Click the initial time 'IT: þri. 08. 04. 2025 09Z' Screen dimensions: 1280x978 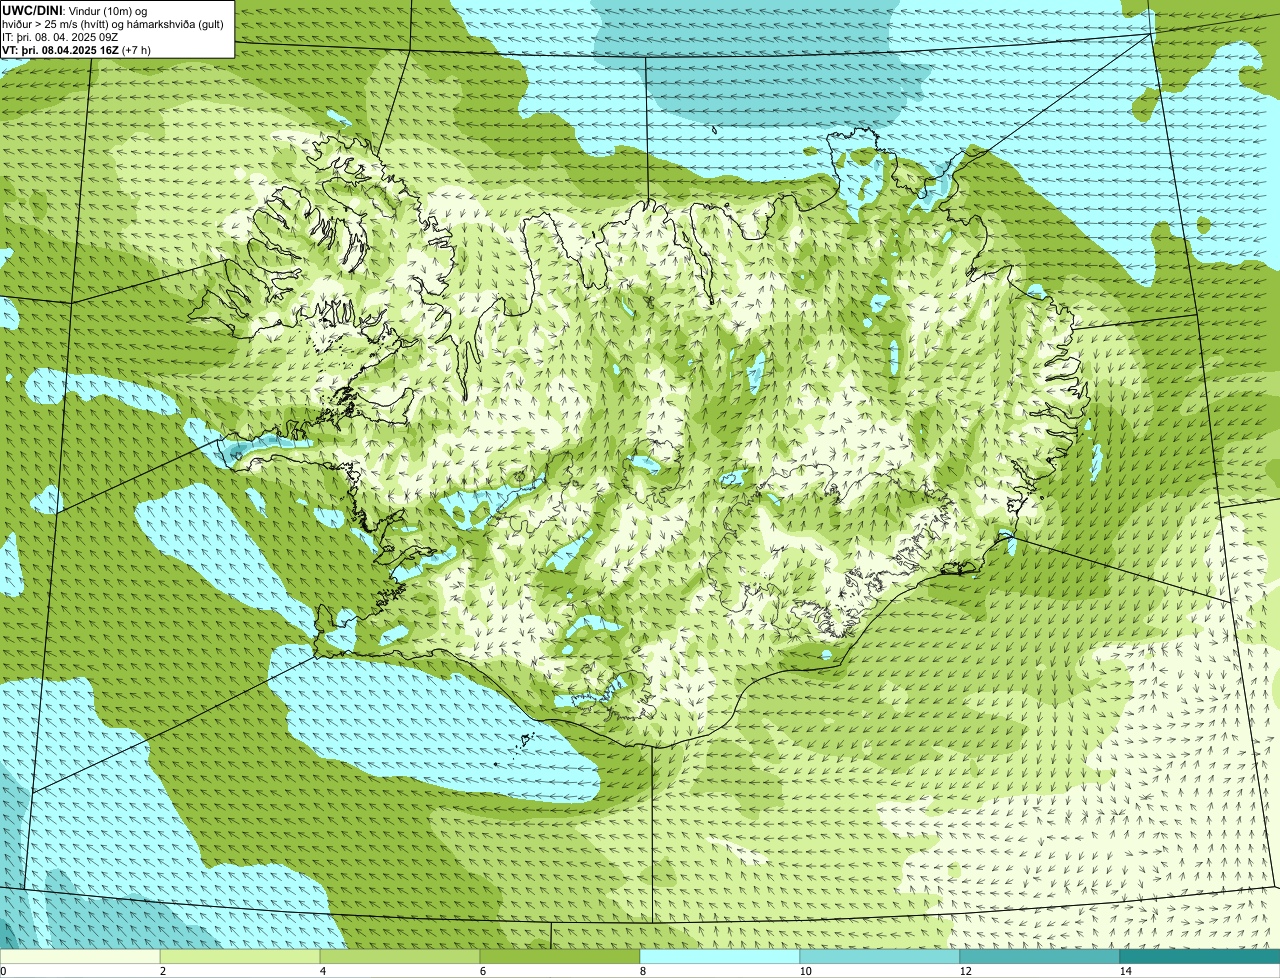pos(60,37)
